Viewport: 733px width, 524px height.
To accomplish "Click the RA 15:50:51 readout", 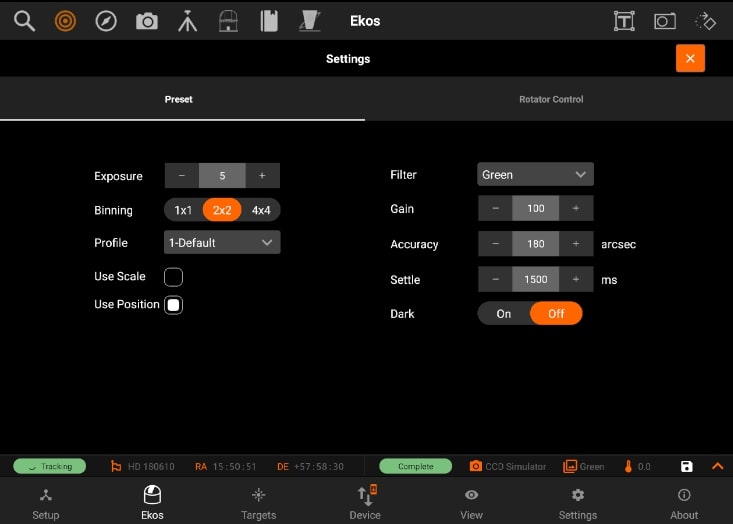I will (225, 467).
